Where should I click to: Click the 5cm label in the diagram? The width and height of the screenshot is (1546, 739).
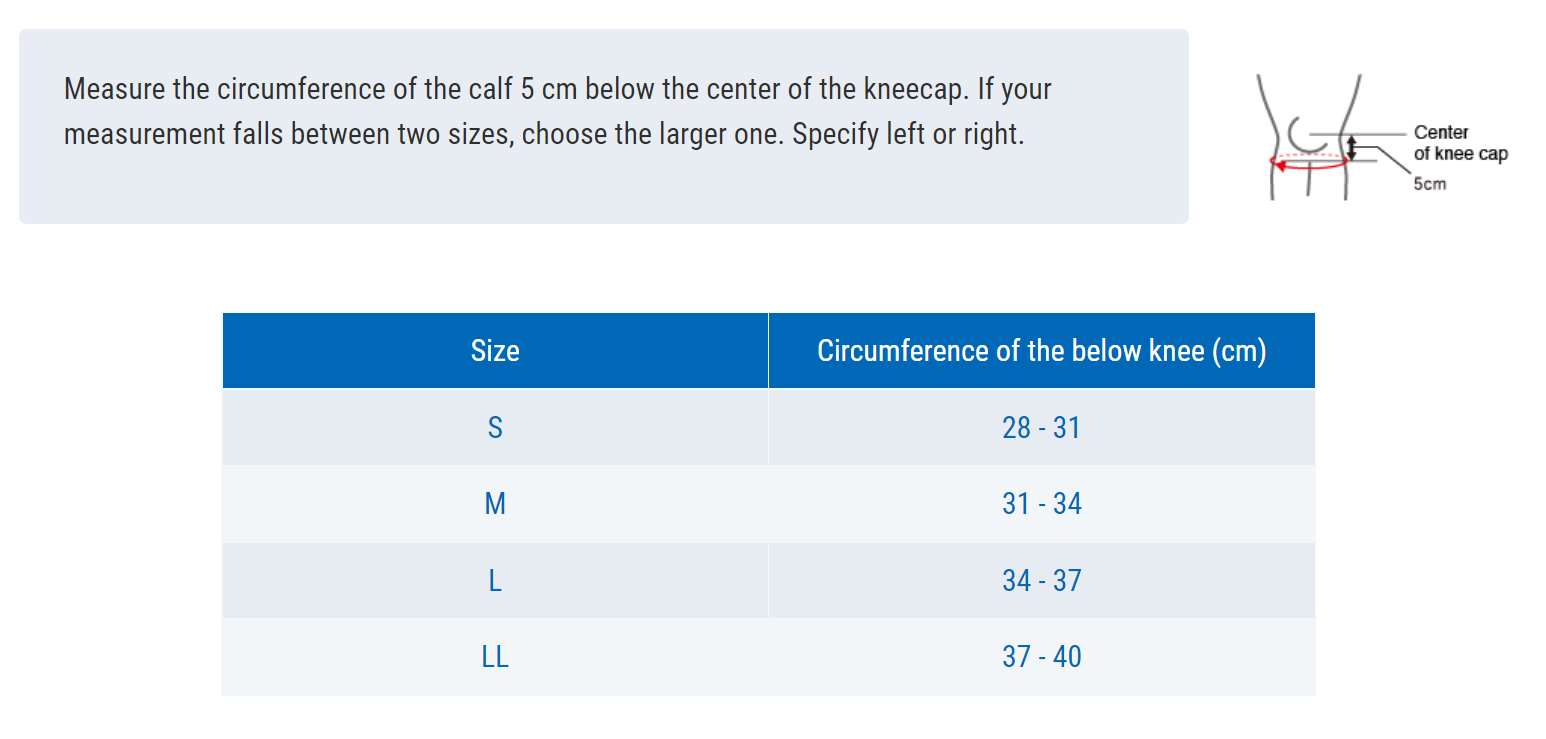tap(1429, 184)
